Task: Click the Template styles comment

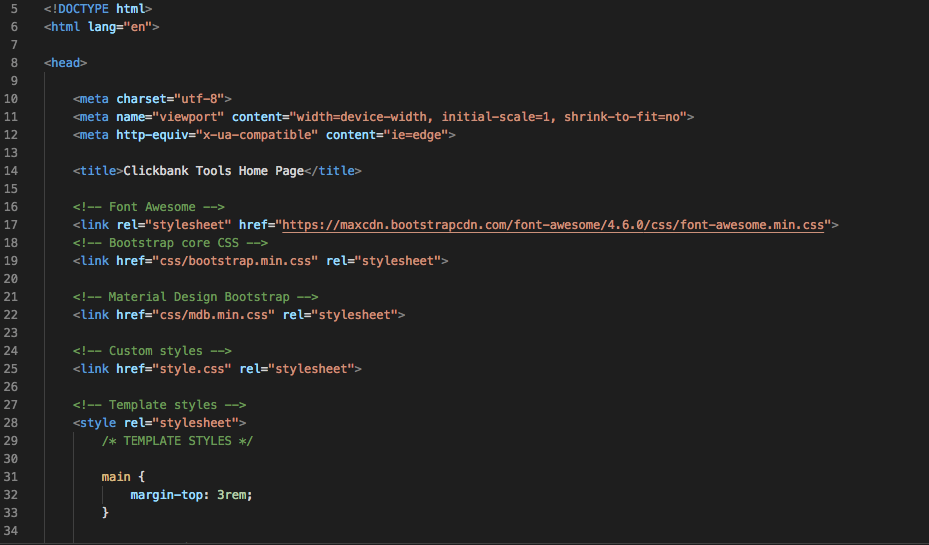Action: pyautogui.click(x=159, y=405)
